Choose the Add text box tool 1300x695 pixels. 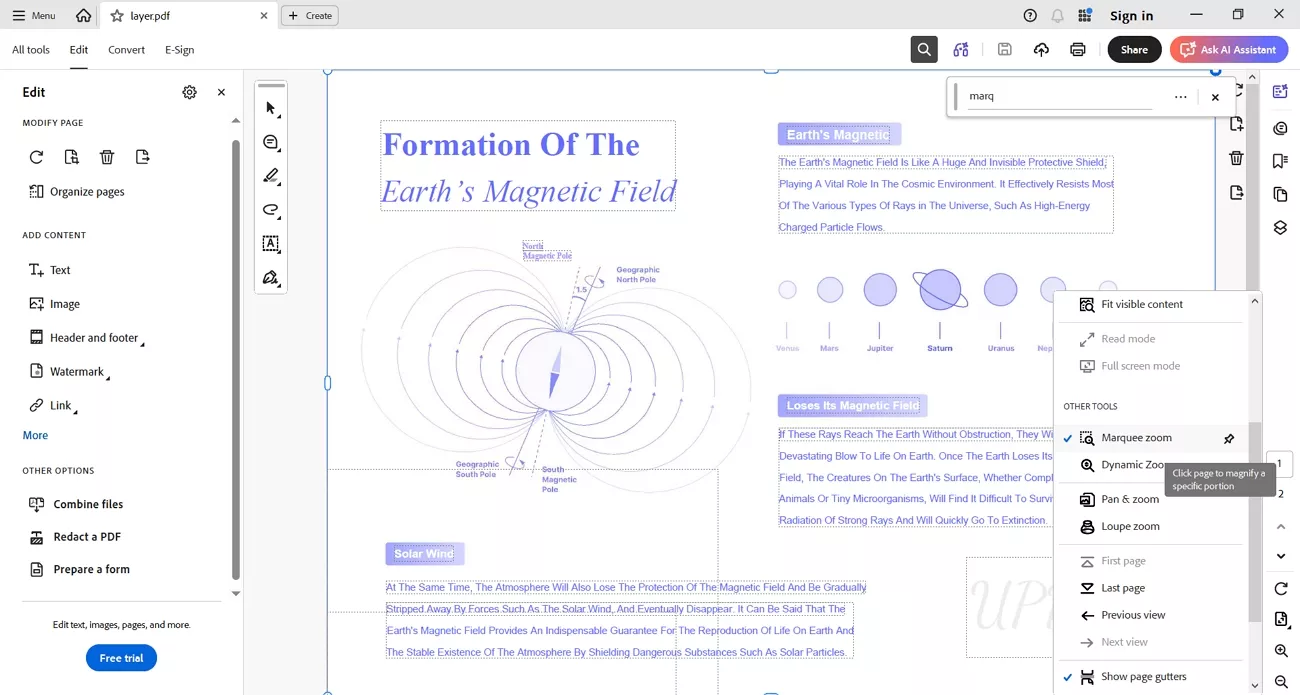[271, 244]
